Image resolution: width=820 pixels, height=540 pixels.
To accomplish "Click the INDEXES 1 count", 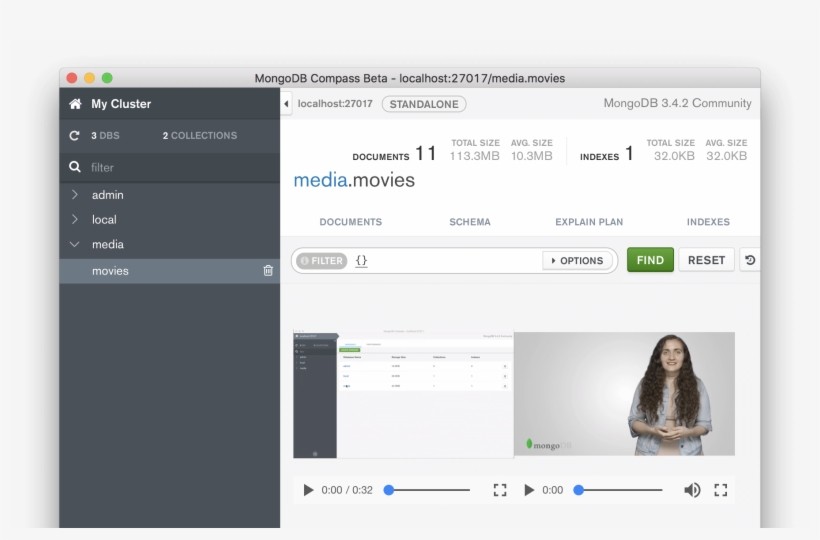I will tap(607, 154).
